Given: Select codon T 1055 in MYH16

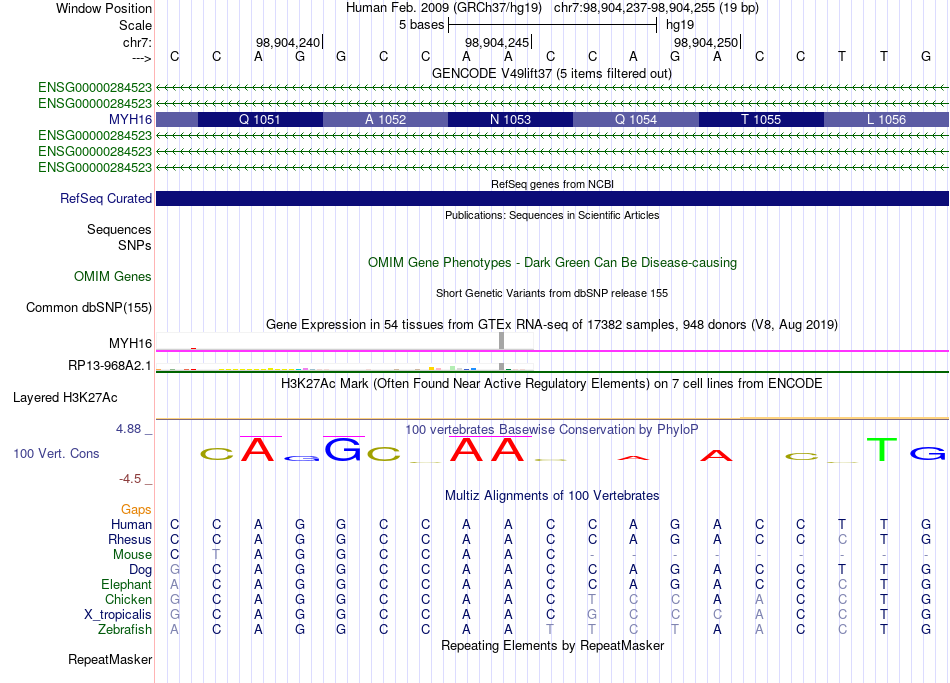Looking at the screenshot, I should (761, 119).
